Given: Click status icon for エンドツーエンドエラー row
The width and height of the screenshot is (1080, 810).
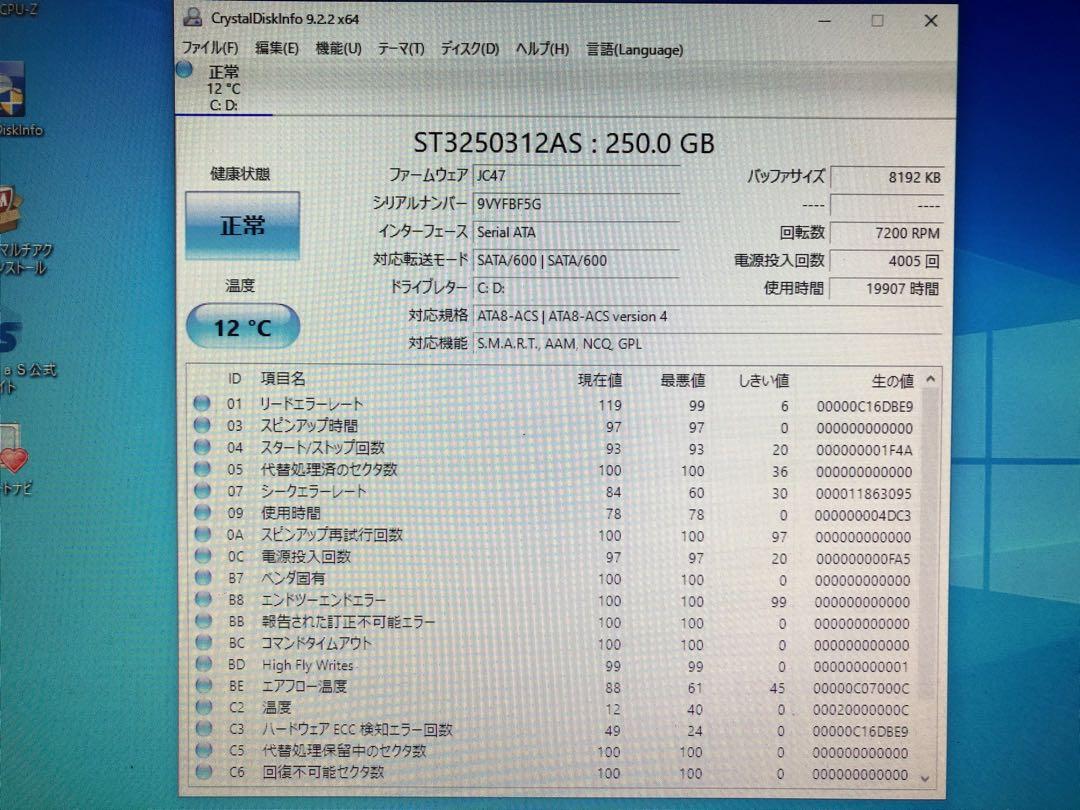Looking at the screenshot, I should [x=202, y=599].
